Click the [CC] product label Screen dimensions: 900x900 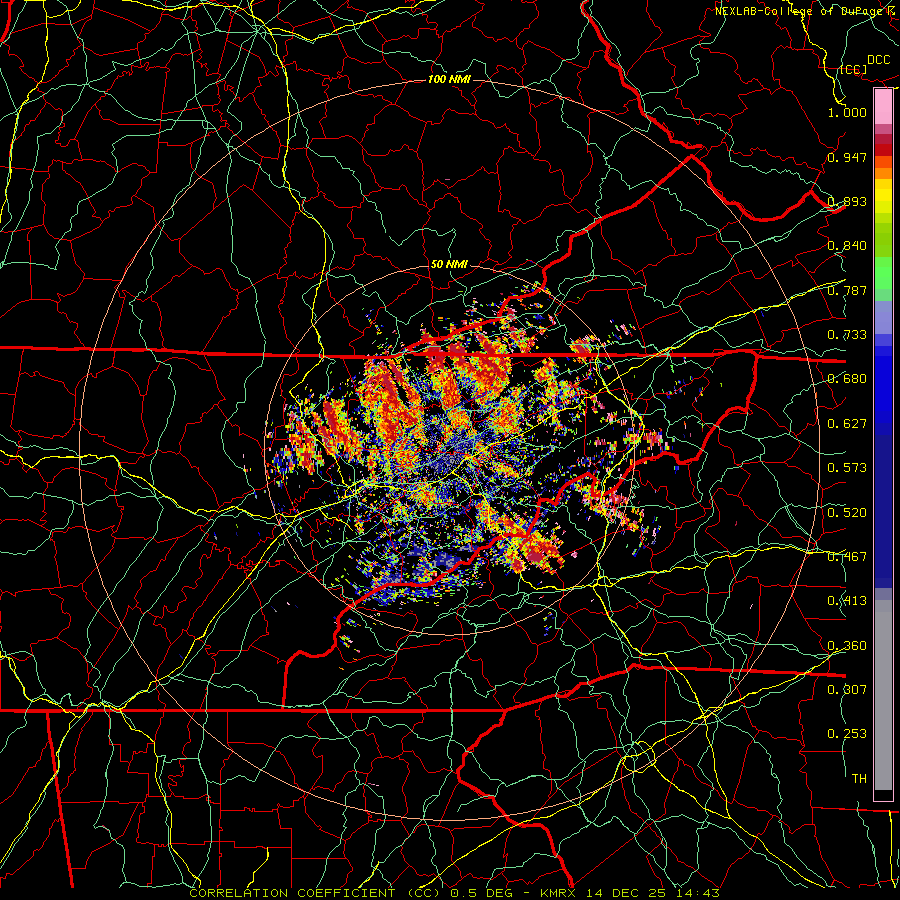pos(854,69)
